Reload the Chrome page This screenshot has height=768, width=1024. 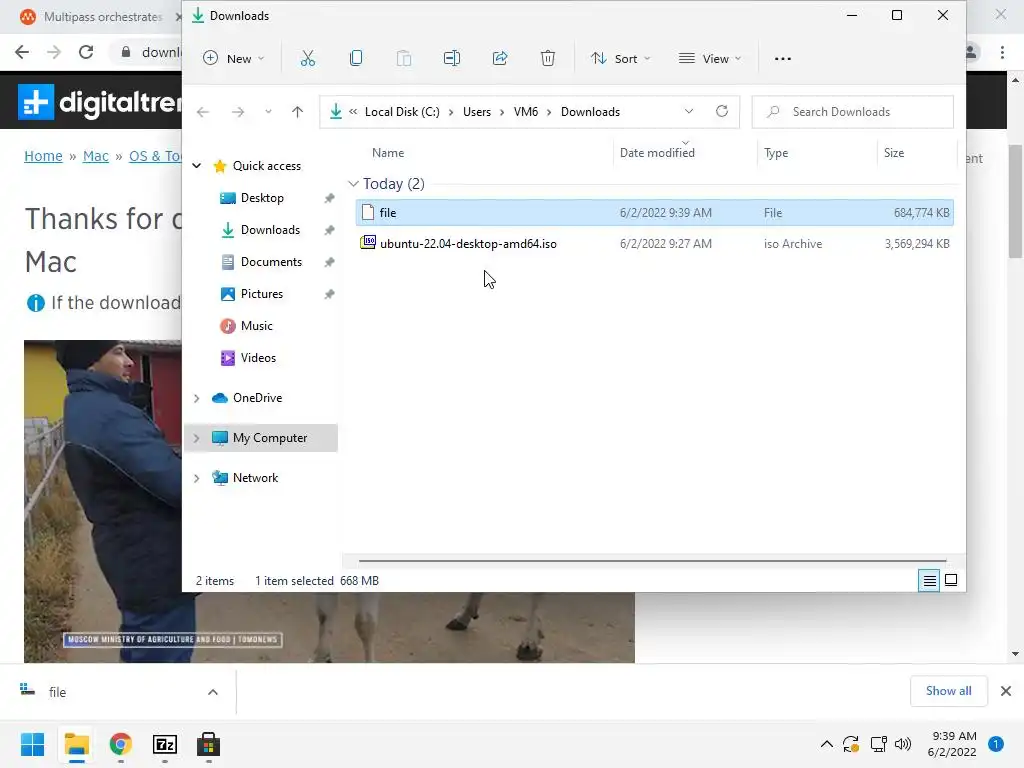(x=86, y=52)
